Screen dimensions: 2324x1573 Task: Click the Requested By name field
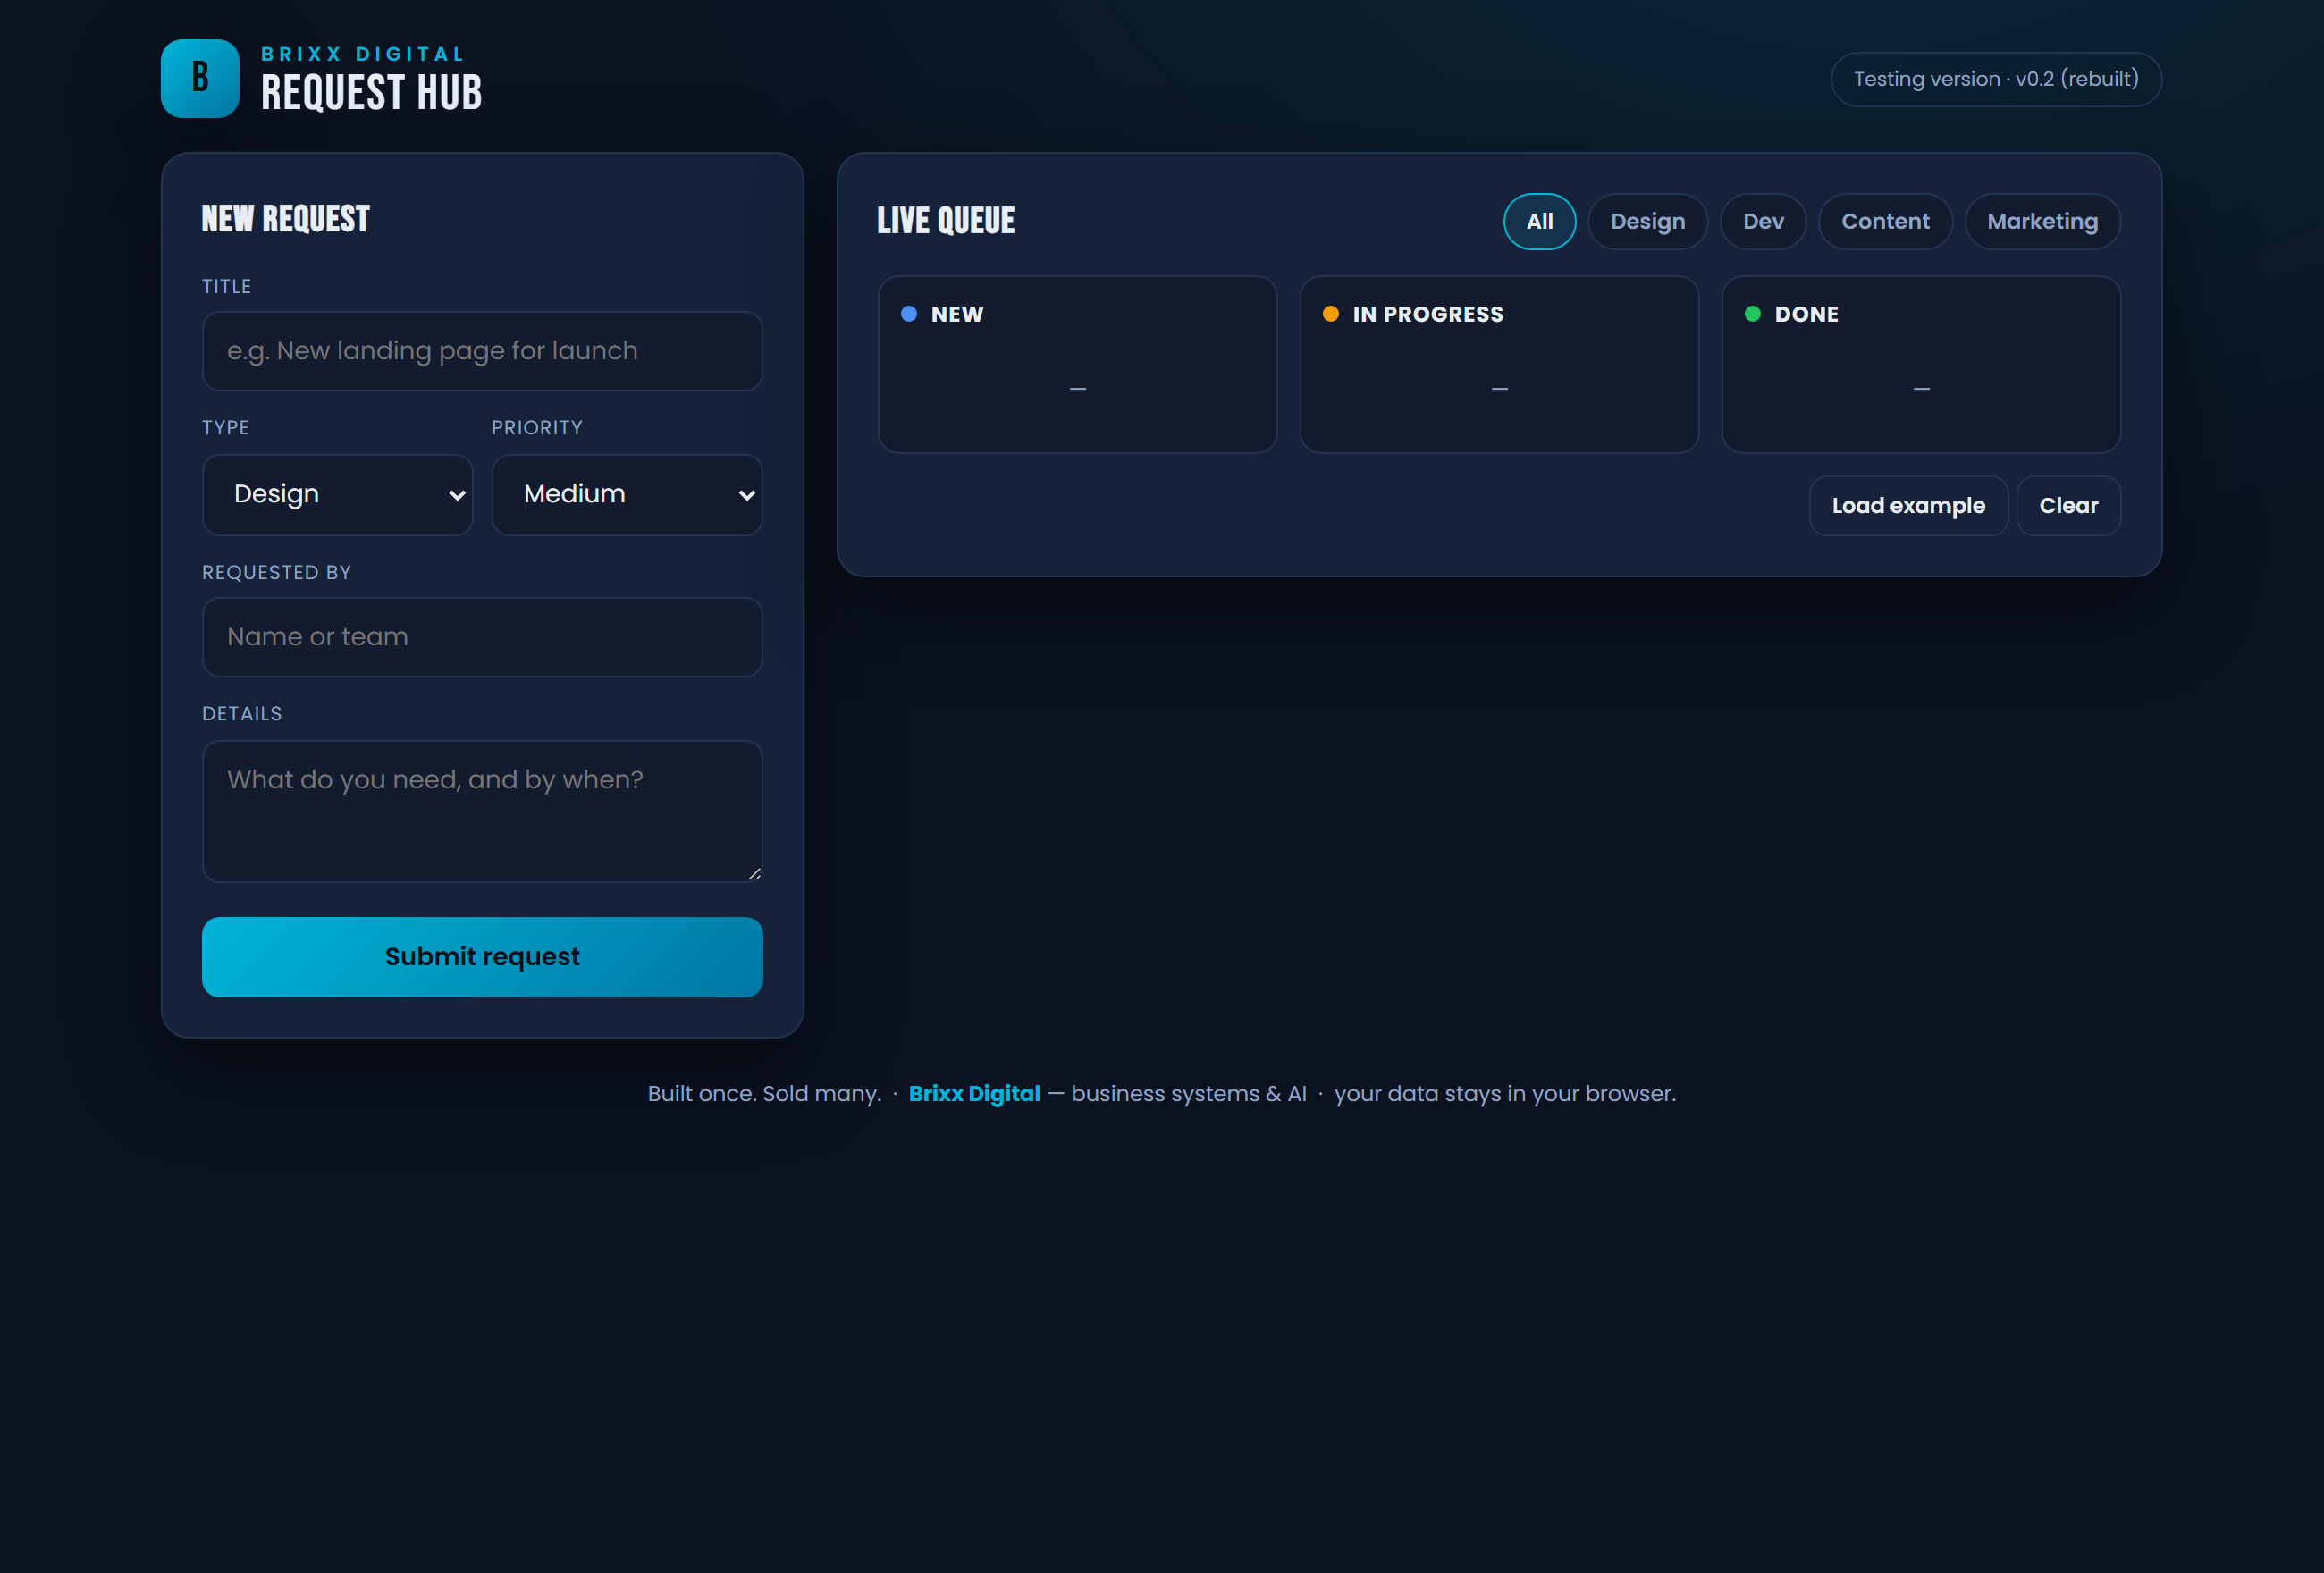click(482, 637)
